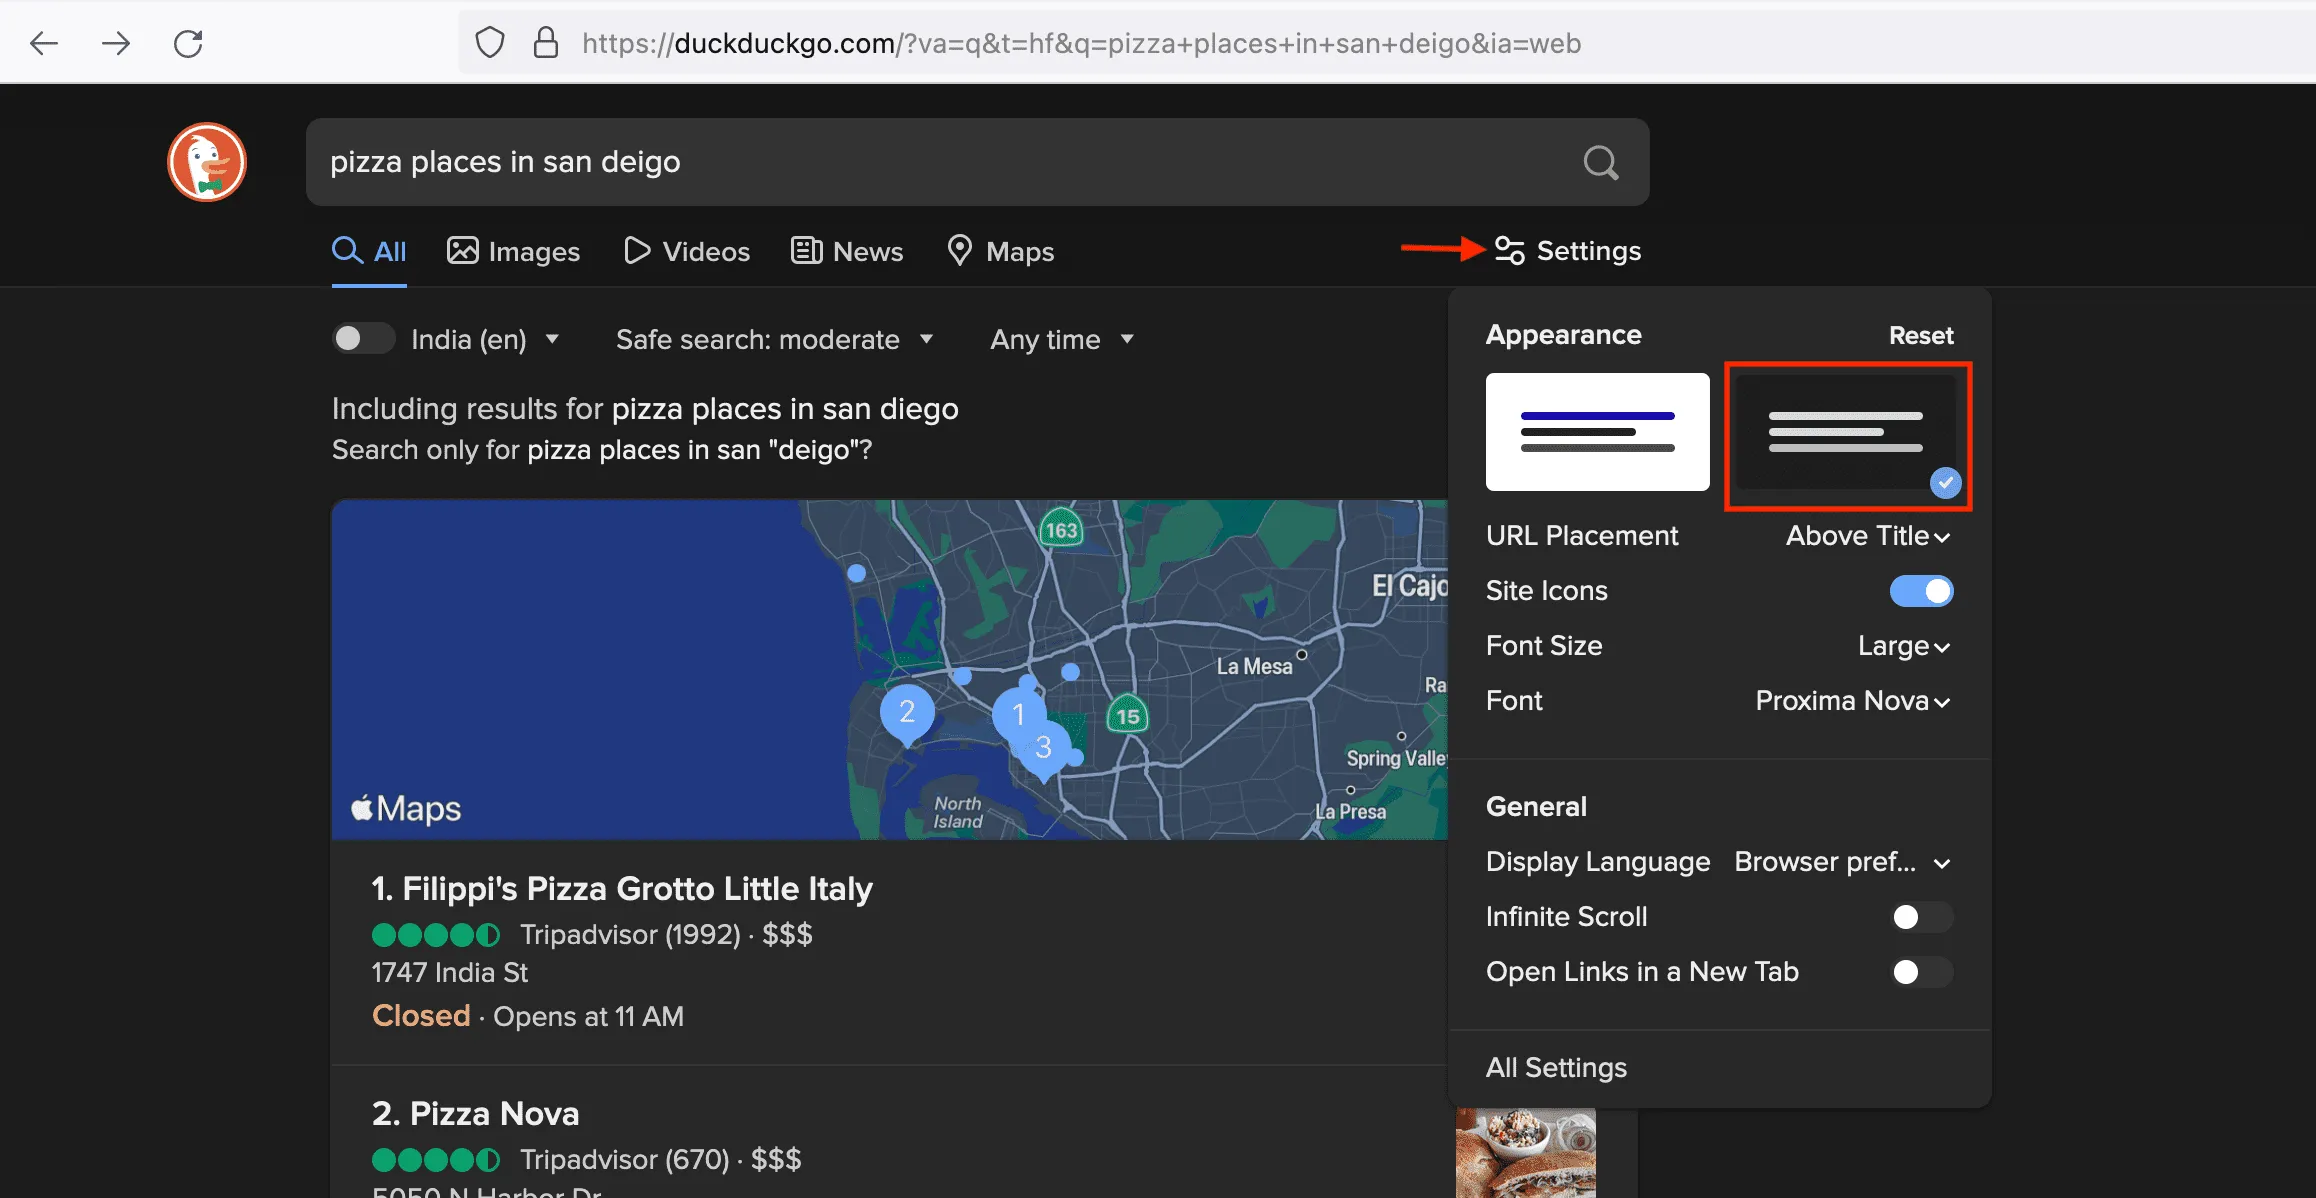Open the Settings menu label

pos(1588,250)
